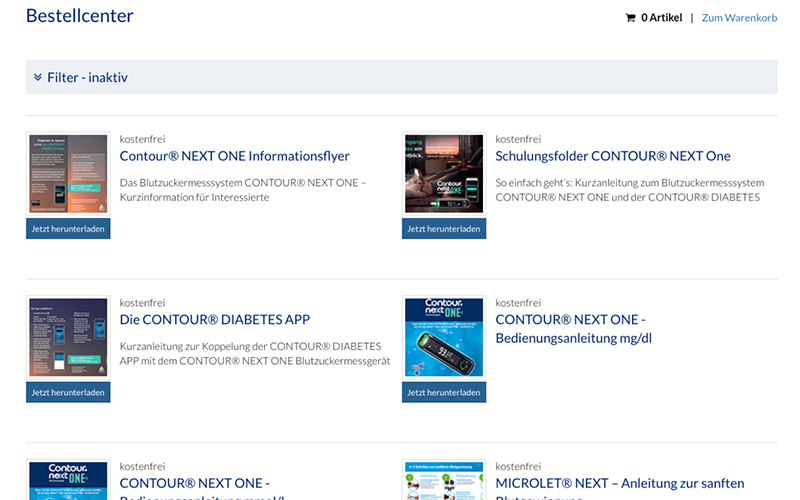Expand the Filter double-chevron icon

point(38,77)
